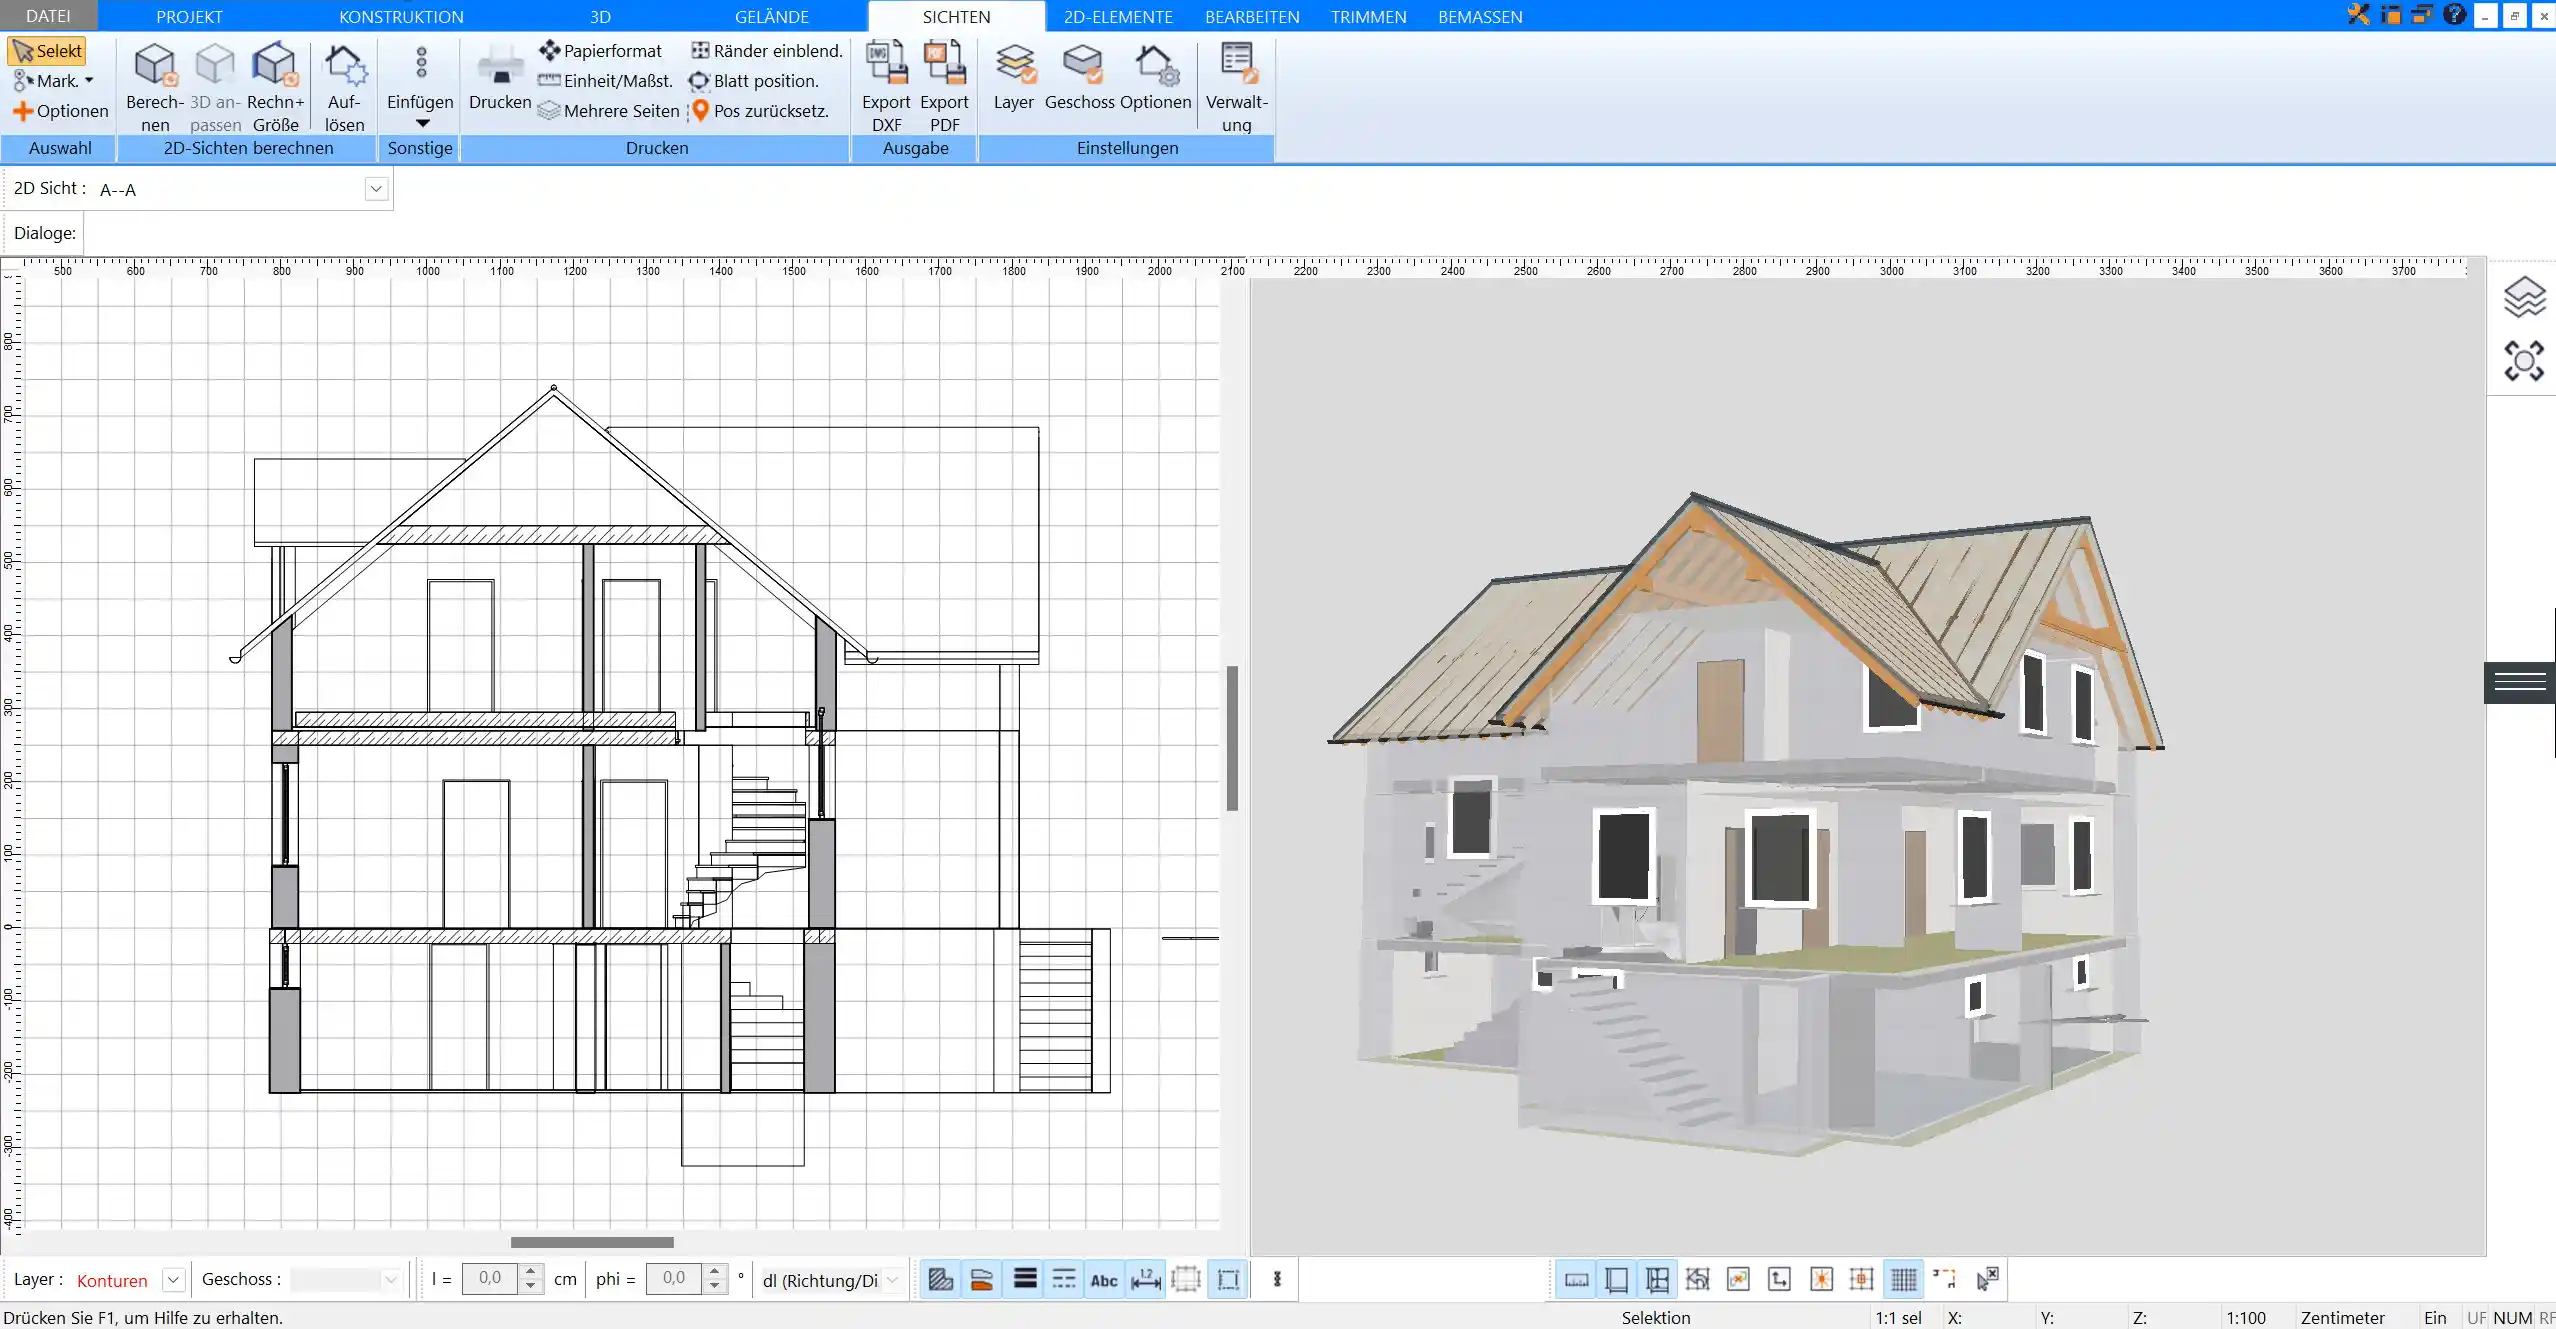Click the 1:100 scale in status bar
Viewport: 2556px width, 1329px height.
2245,1318
